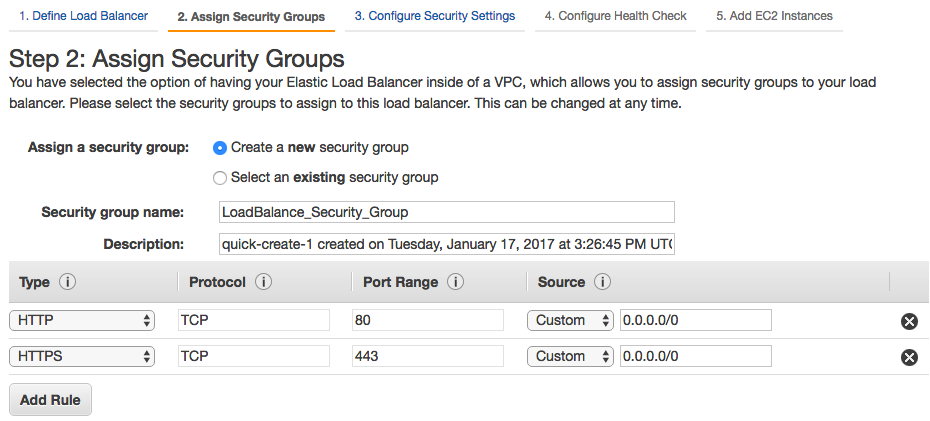Click the info icon next to Source
Screen dimensions: 930x421
pyautogui.click(x=602, y=282)
